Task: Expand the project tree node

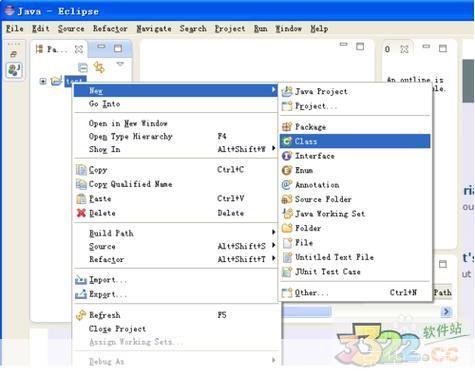Action: click(43, 81)
